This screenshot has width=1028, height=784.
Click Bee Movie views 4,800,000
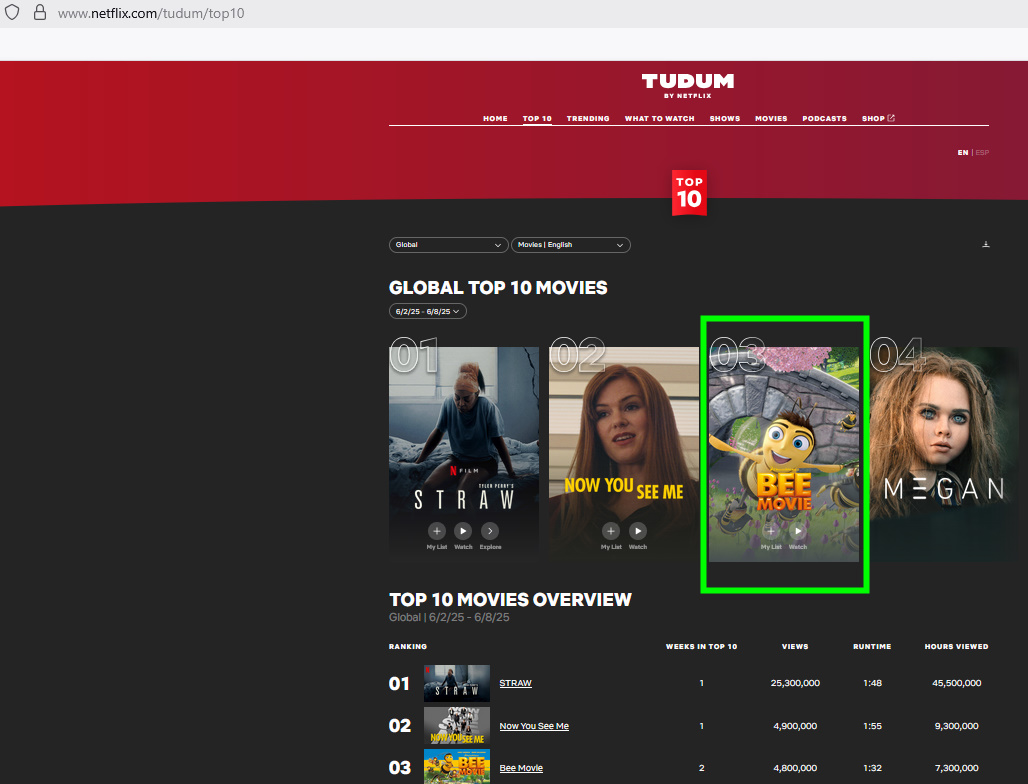pyautogui.click(x=795, y=768)
